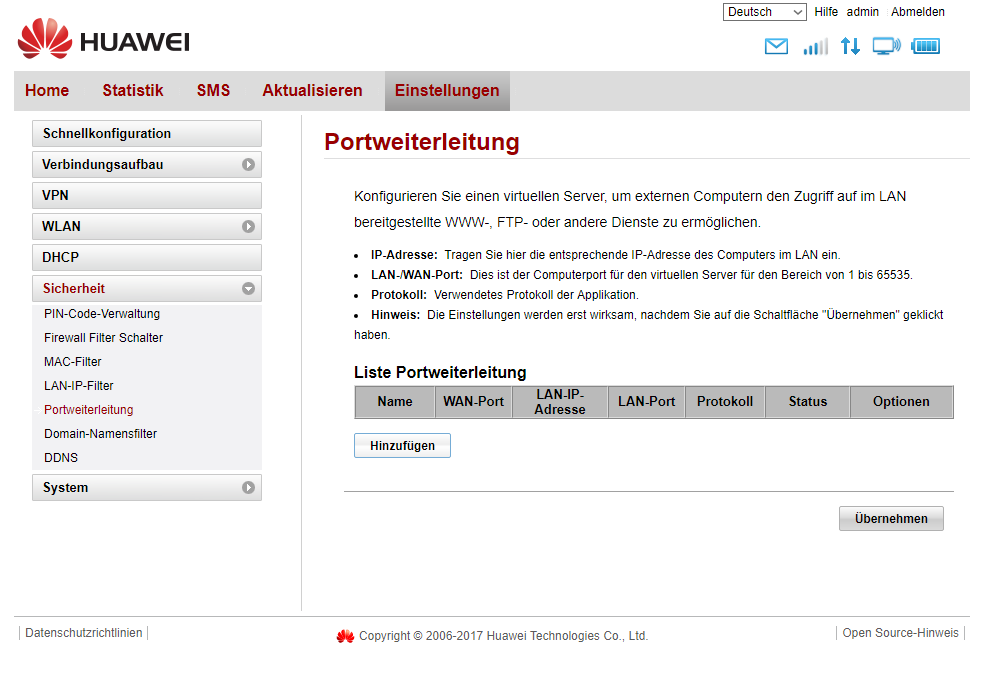This screenshot has height=691, width=984.
Task: Collapse the Sicherheit section
Action: tap(147, 289)
